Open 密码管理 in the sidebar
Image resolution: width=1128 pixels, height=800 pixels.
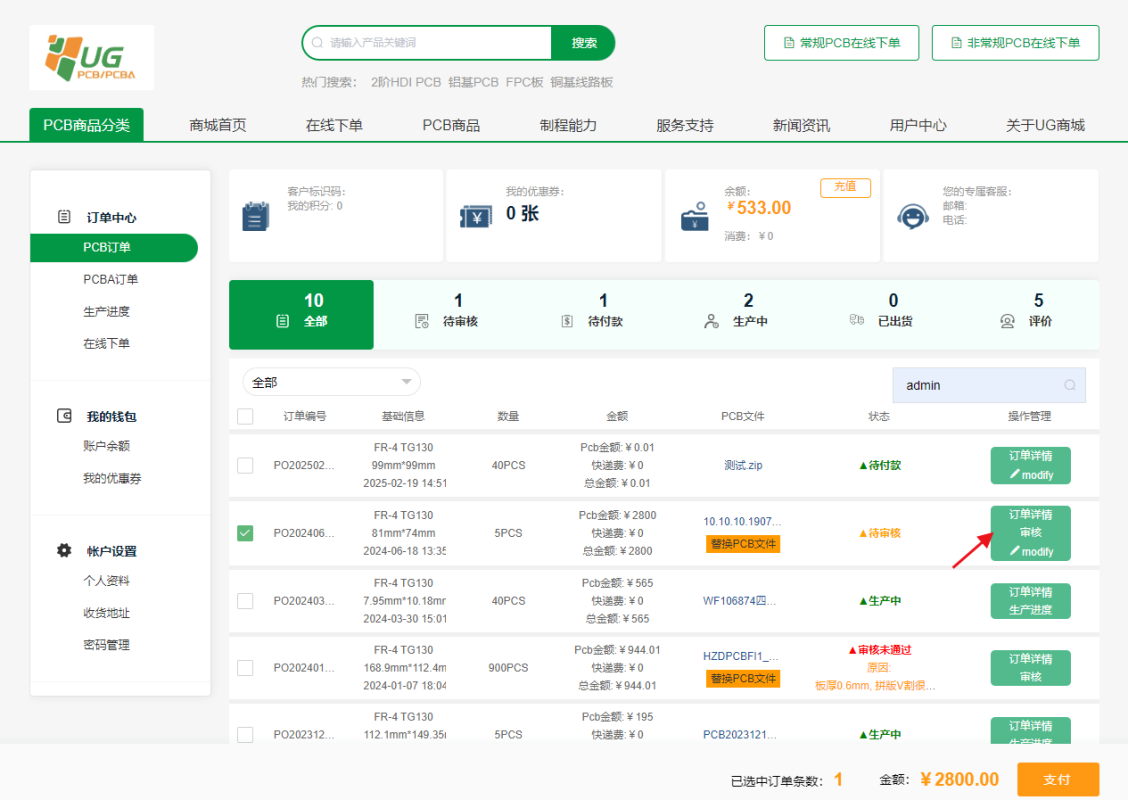point(106,645)
